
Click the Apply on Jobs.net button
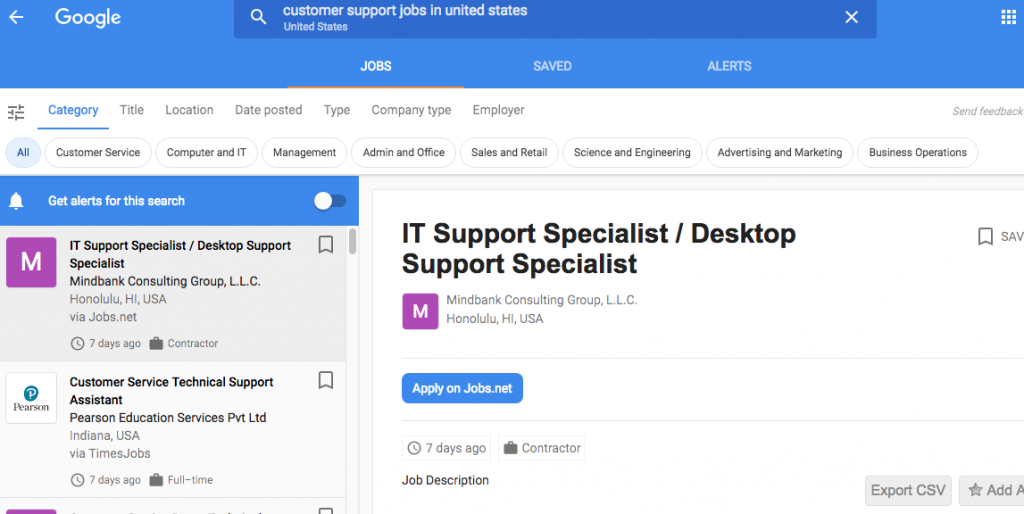tap(462, 388)
